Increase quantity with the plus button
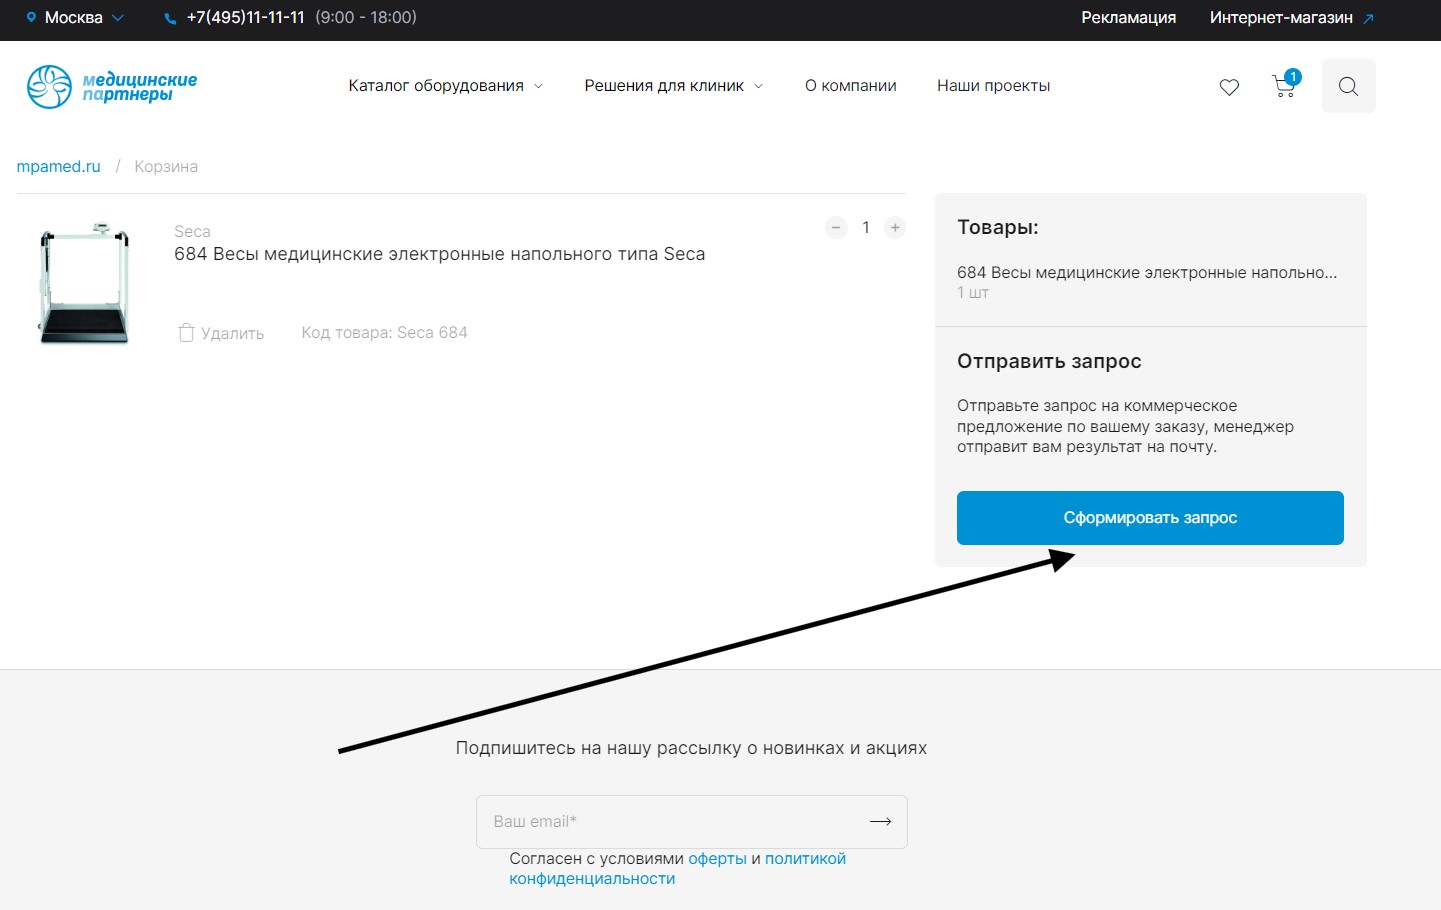 (895, 227)
